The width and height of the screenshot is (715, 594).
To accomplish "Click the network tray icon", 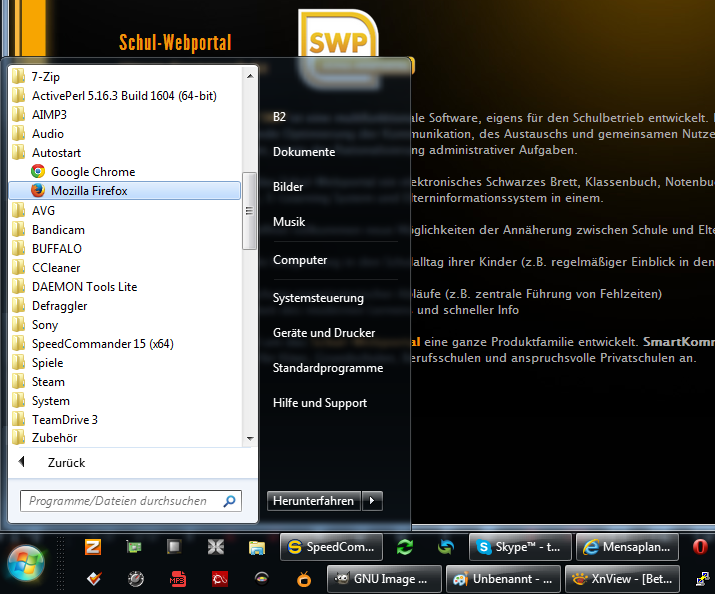I will (702, 579).
